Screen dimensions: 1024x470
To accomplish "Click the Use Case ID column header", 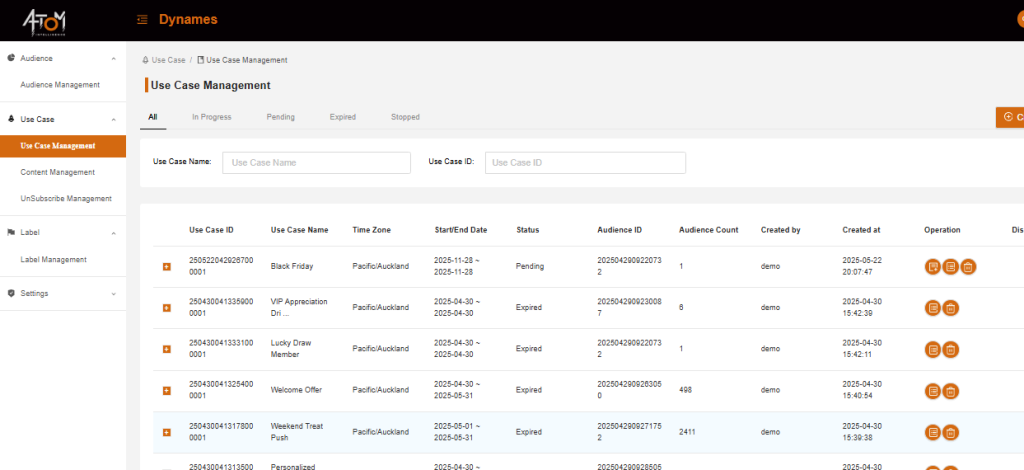I will point(212,230).
